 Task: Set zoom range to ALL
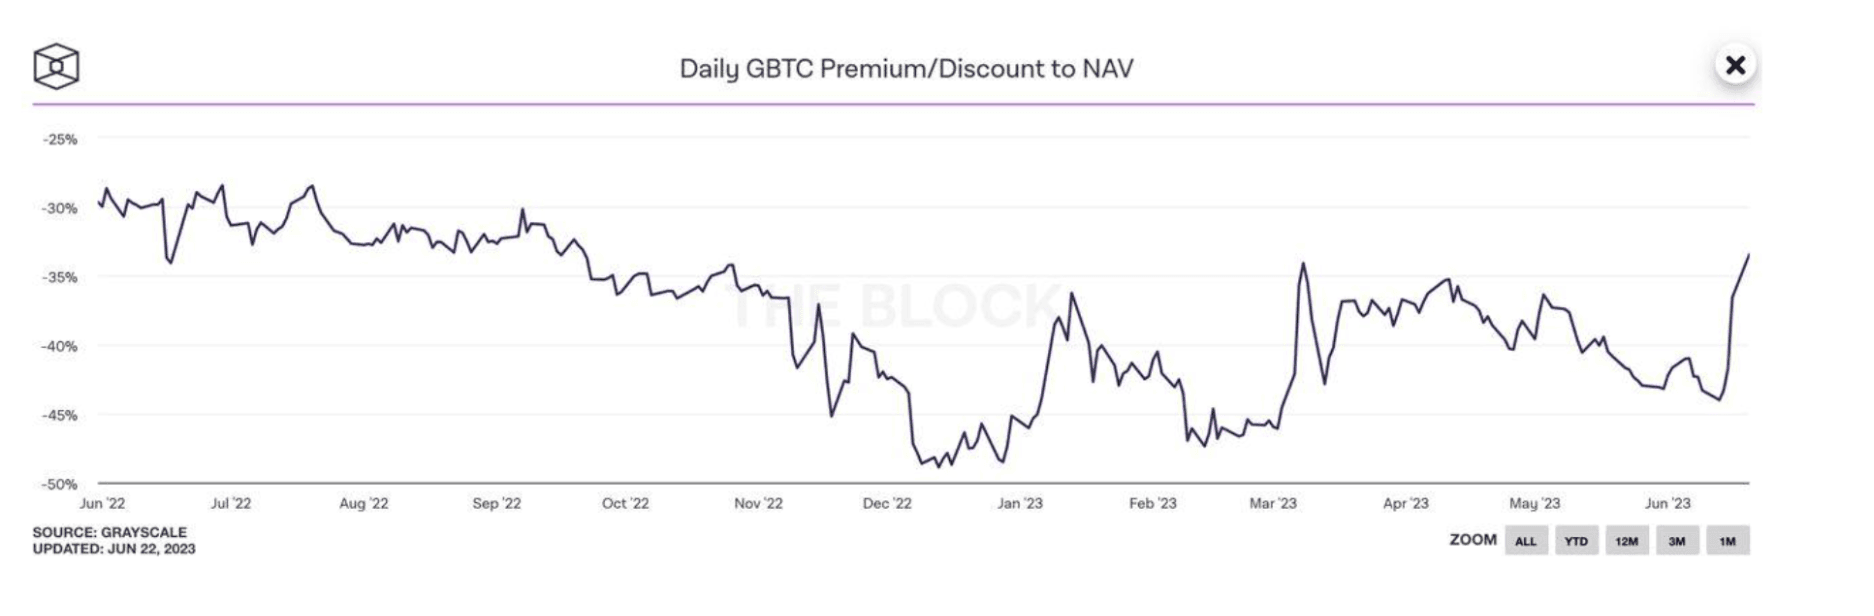[x=1525, y=541]
